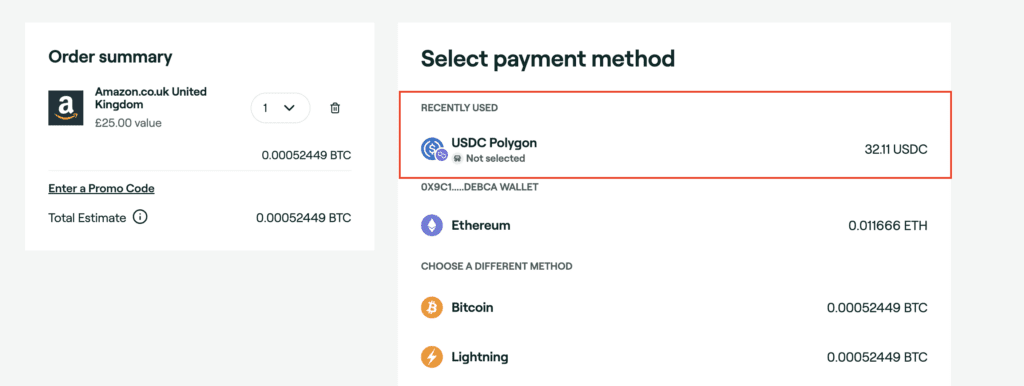Click the Amazon logo thumbnail
The height and width of the screenshot is (386, 1024).
[x=65, y=108]
